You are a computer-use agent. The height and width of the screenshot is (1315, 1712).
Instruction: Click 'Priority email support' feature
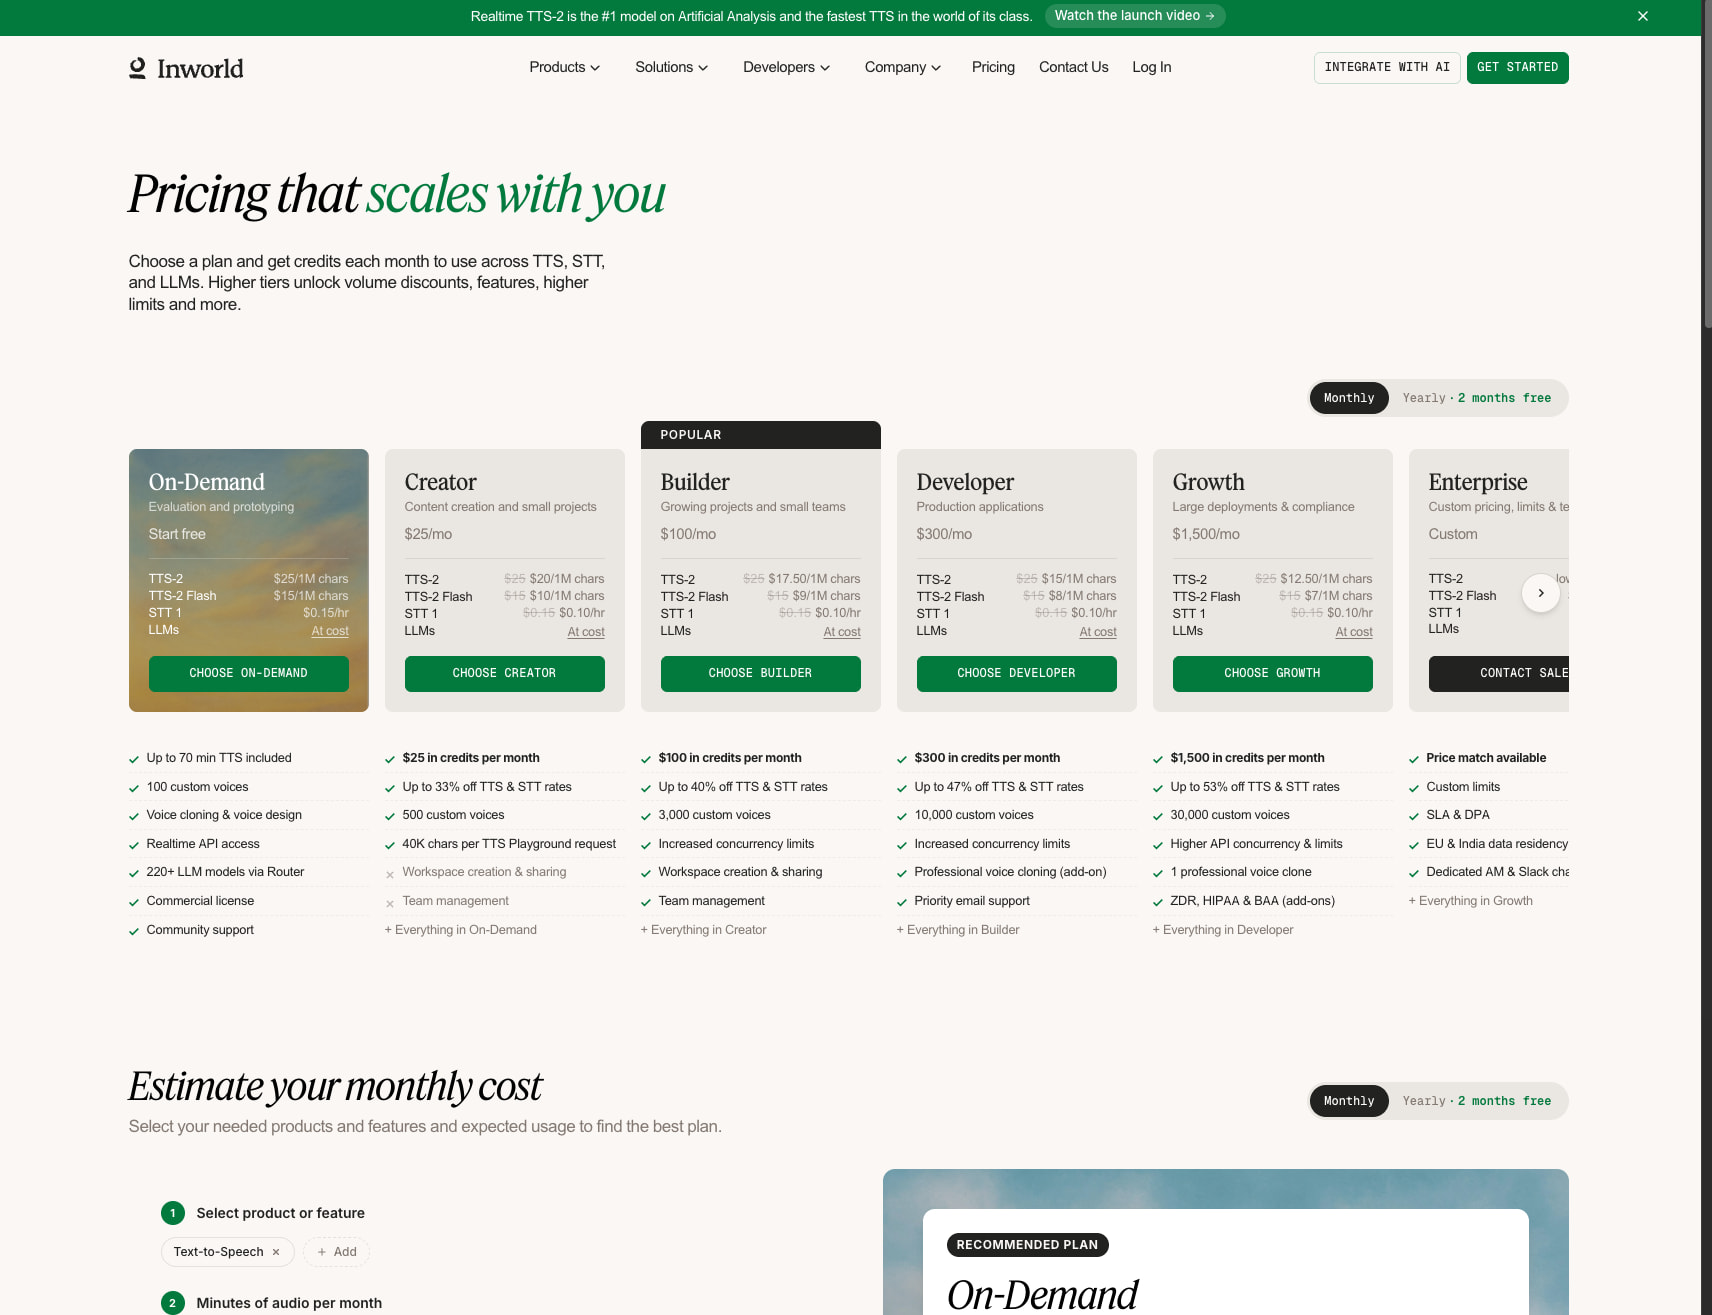tap(972, 901)
